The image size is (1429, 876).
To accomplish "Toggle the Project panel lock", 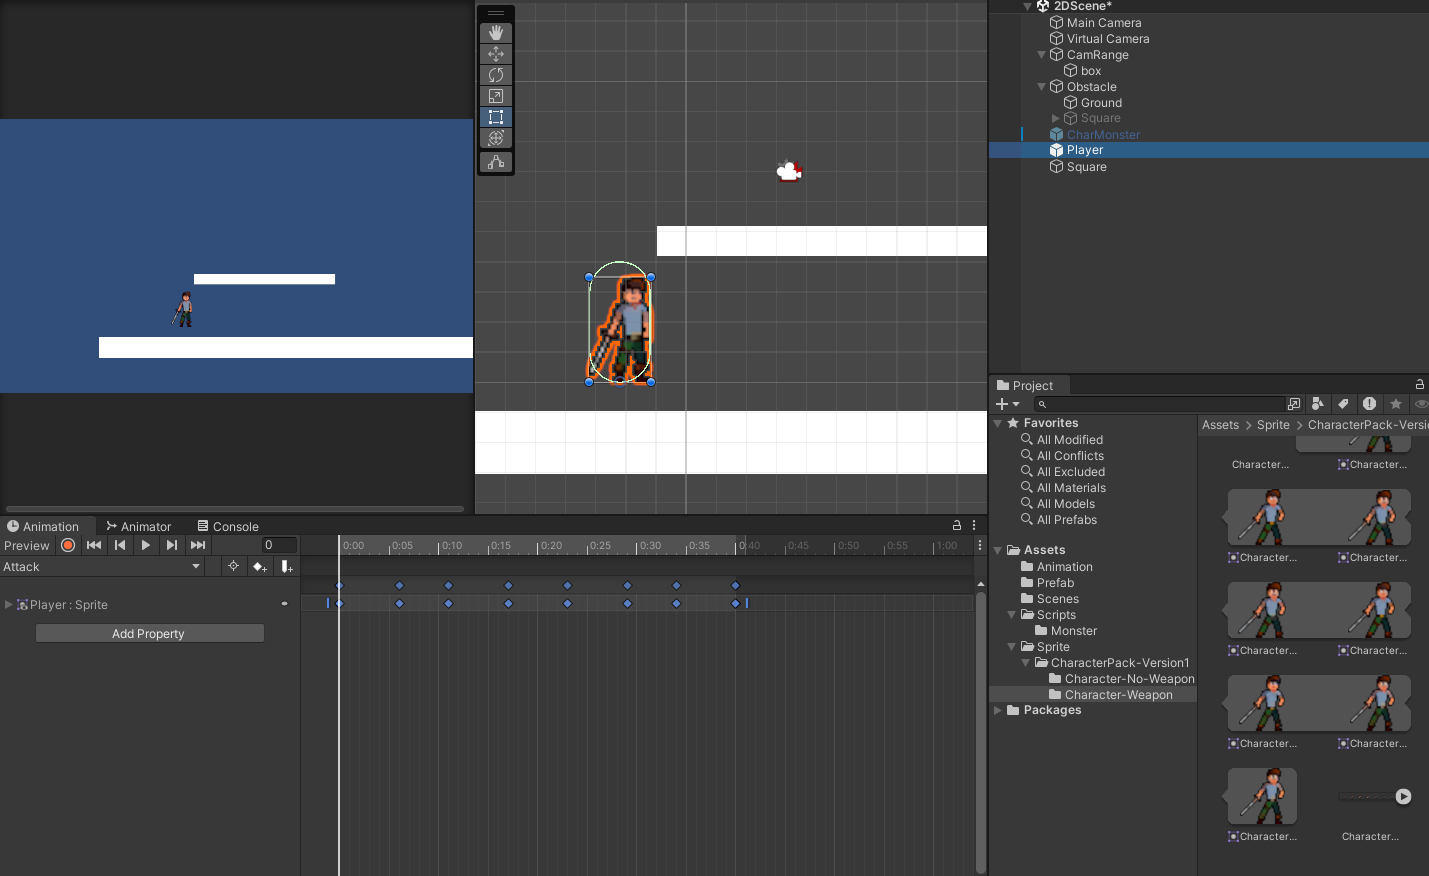I will (1419, 385).
